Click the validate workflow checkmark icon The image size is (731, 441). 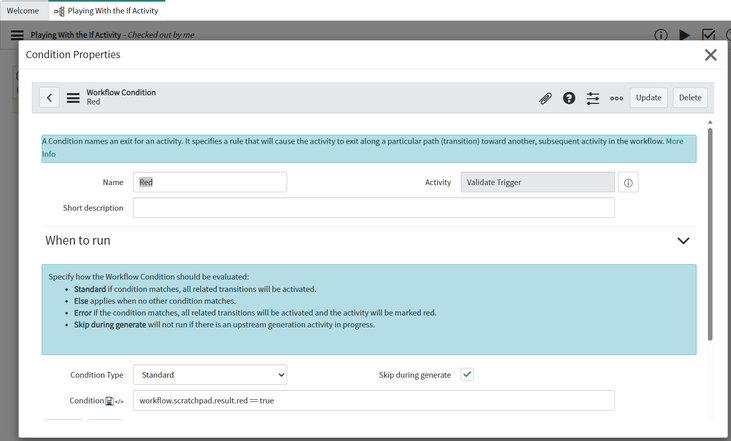tap(708, 35)
